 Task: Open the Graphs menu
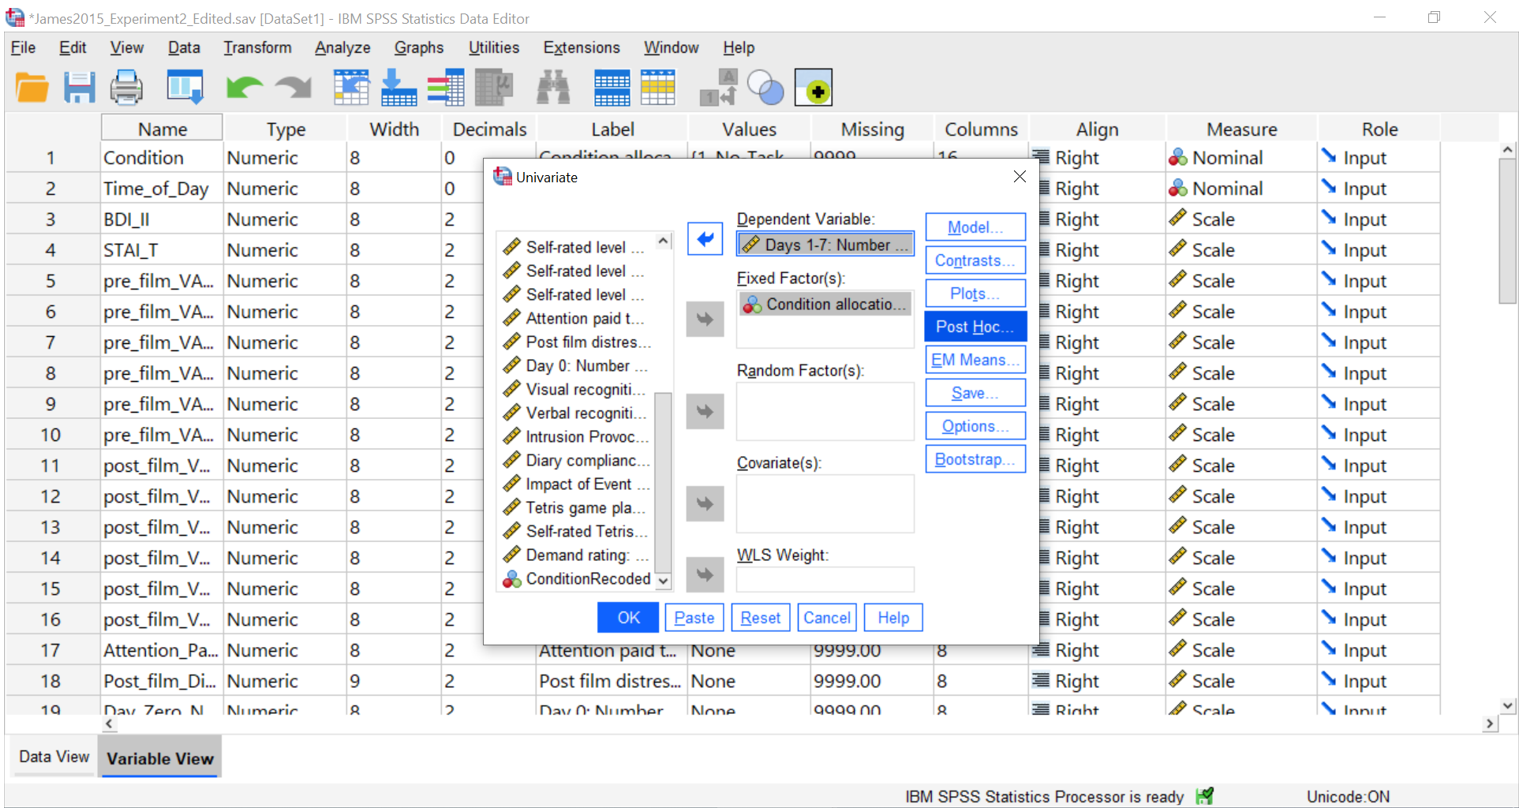coord(418,47)
